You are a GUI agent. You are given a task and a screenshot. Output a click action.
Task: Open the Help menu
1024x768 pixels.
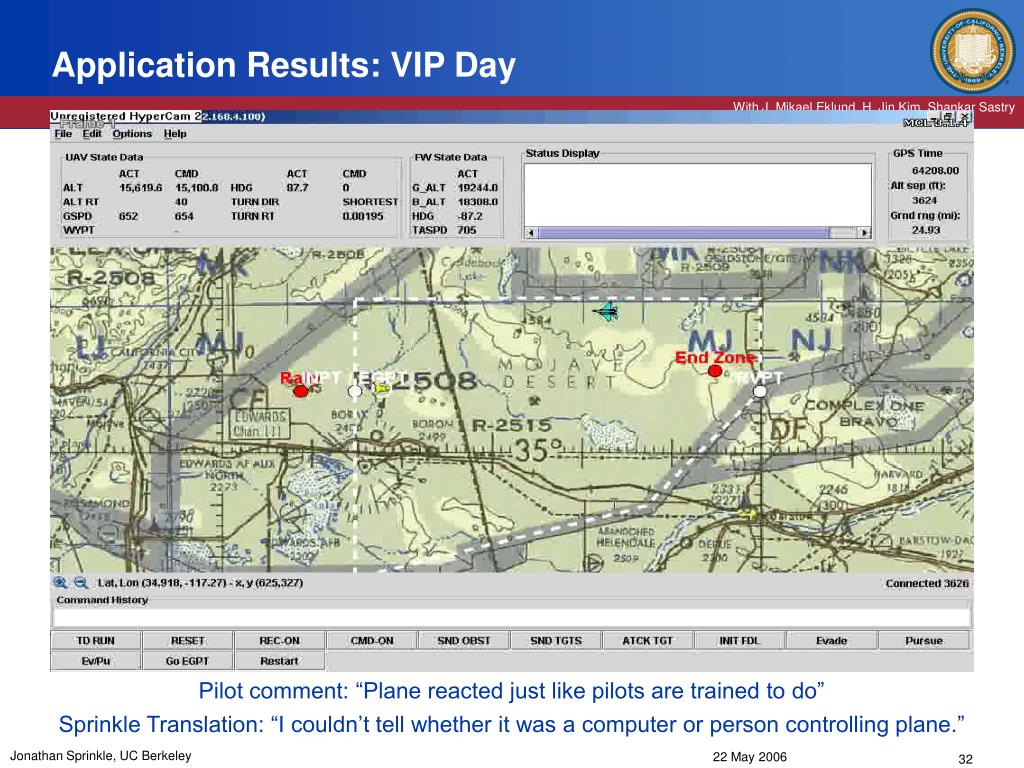[x=175, y=133]
